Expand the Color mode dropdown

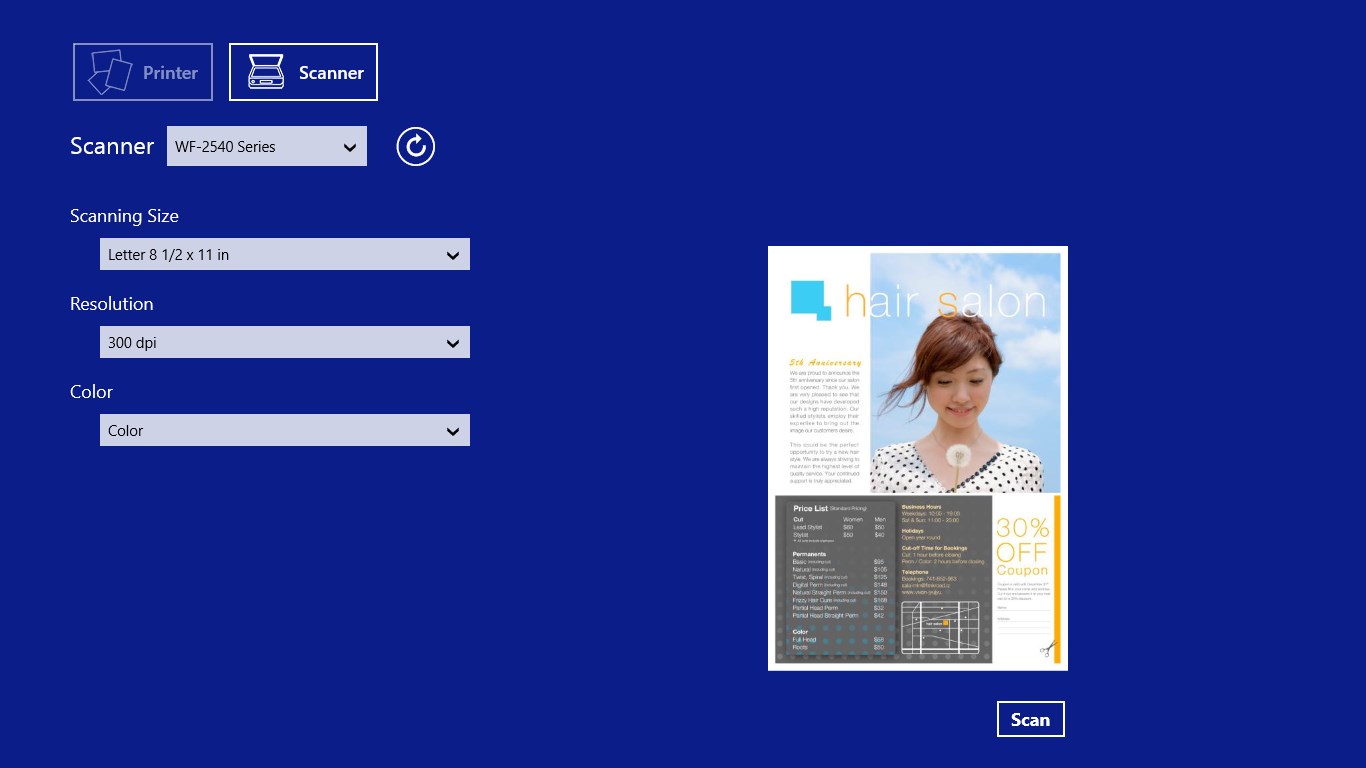click(284, 430)
